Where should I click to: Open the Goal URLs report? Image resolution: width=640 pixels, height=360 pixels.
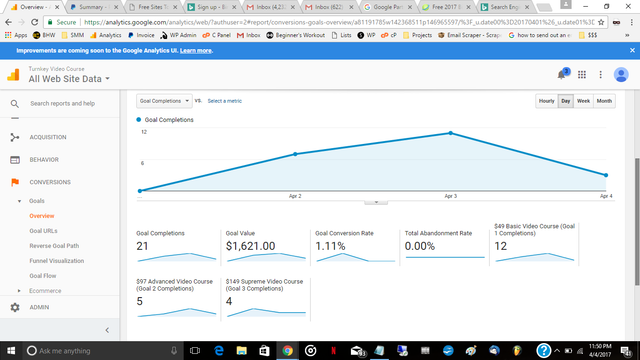click(43, 231)
